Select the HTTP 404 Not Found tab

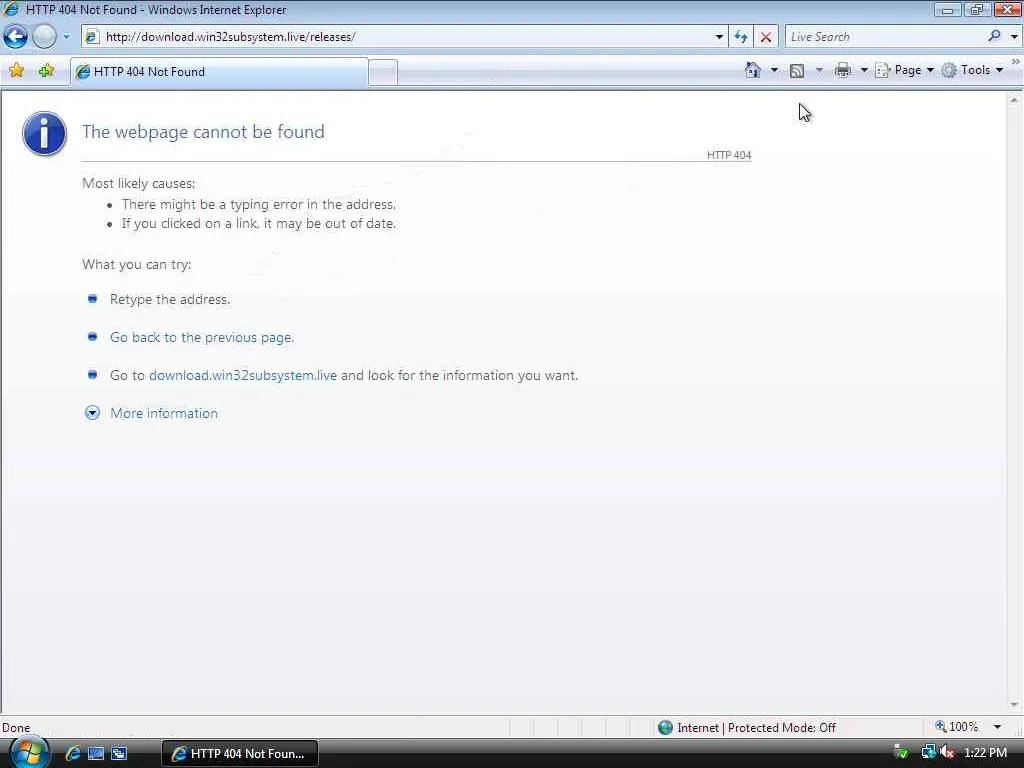pos(219,72)
